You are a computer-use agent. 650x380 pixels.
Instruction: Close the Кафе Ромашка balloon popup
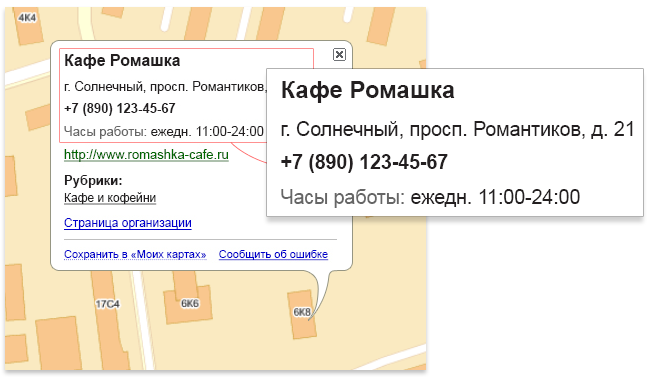[339, 54]
